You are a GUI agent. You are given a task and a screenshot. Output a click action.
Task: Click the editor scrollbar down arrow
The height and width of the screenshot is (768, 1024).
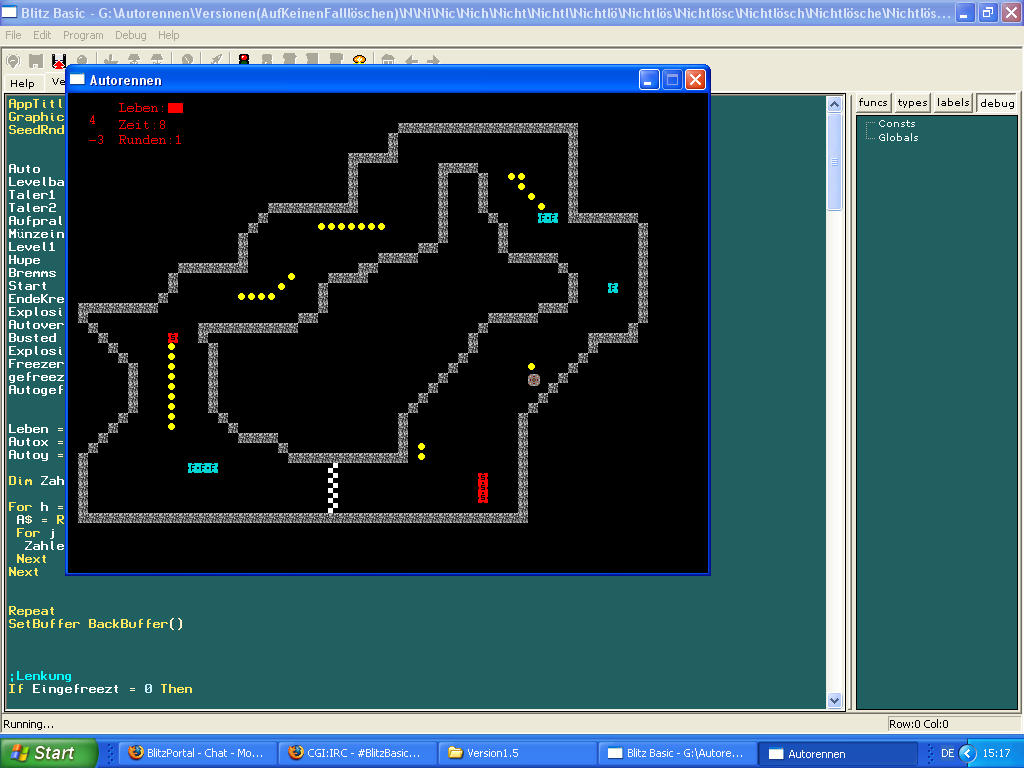[835, 701]
